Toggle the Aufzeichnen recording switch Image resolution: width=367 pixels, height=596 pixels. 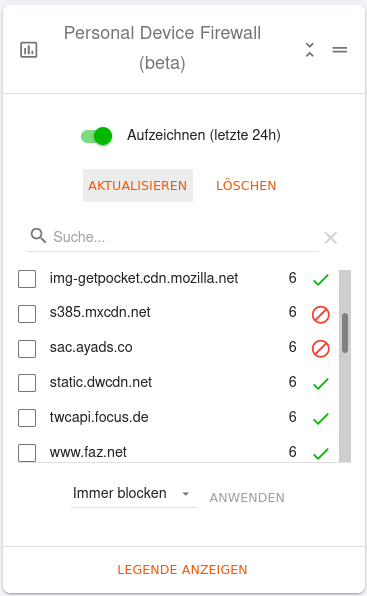[x=96, y=136]
